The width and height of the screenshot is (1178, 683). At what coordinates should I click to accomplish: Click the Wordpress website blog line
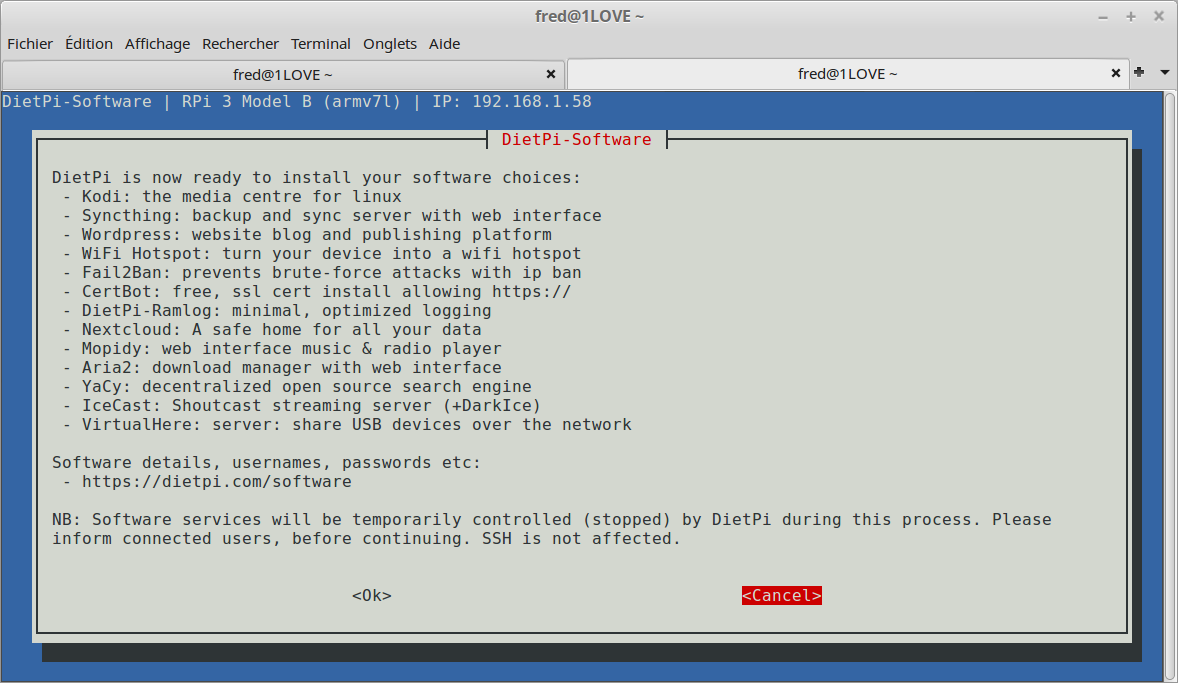tap(307, 234)
